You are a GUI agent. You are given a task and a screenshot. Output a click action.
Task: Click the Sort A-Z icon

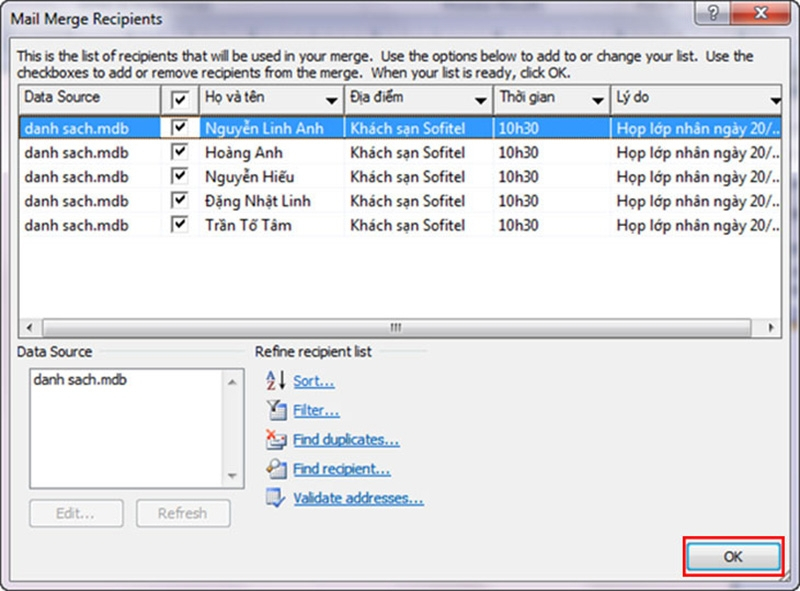click(x=275, y=381)
